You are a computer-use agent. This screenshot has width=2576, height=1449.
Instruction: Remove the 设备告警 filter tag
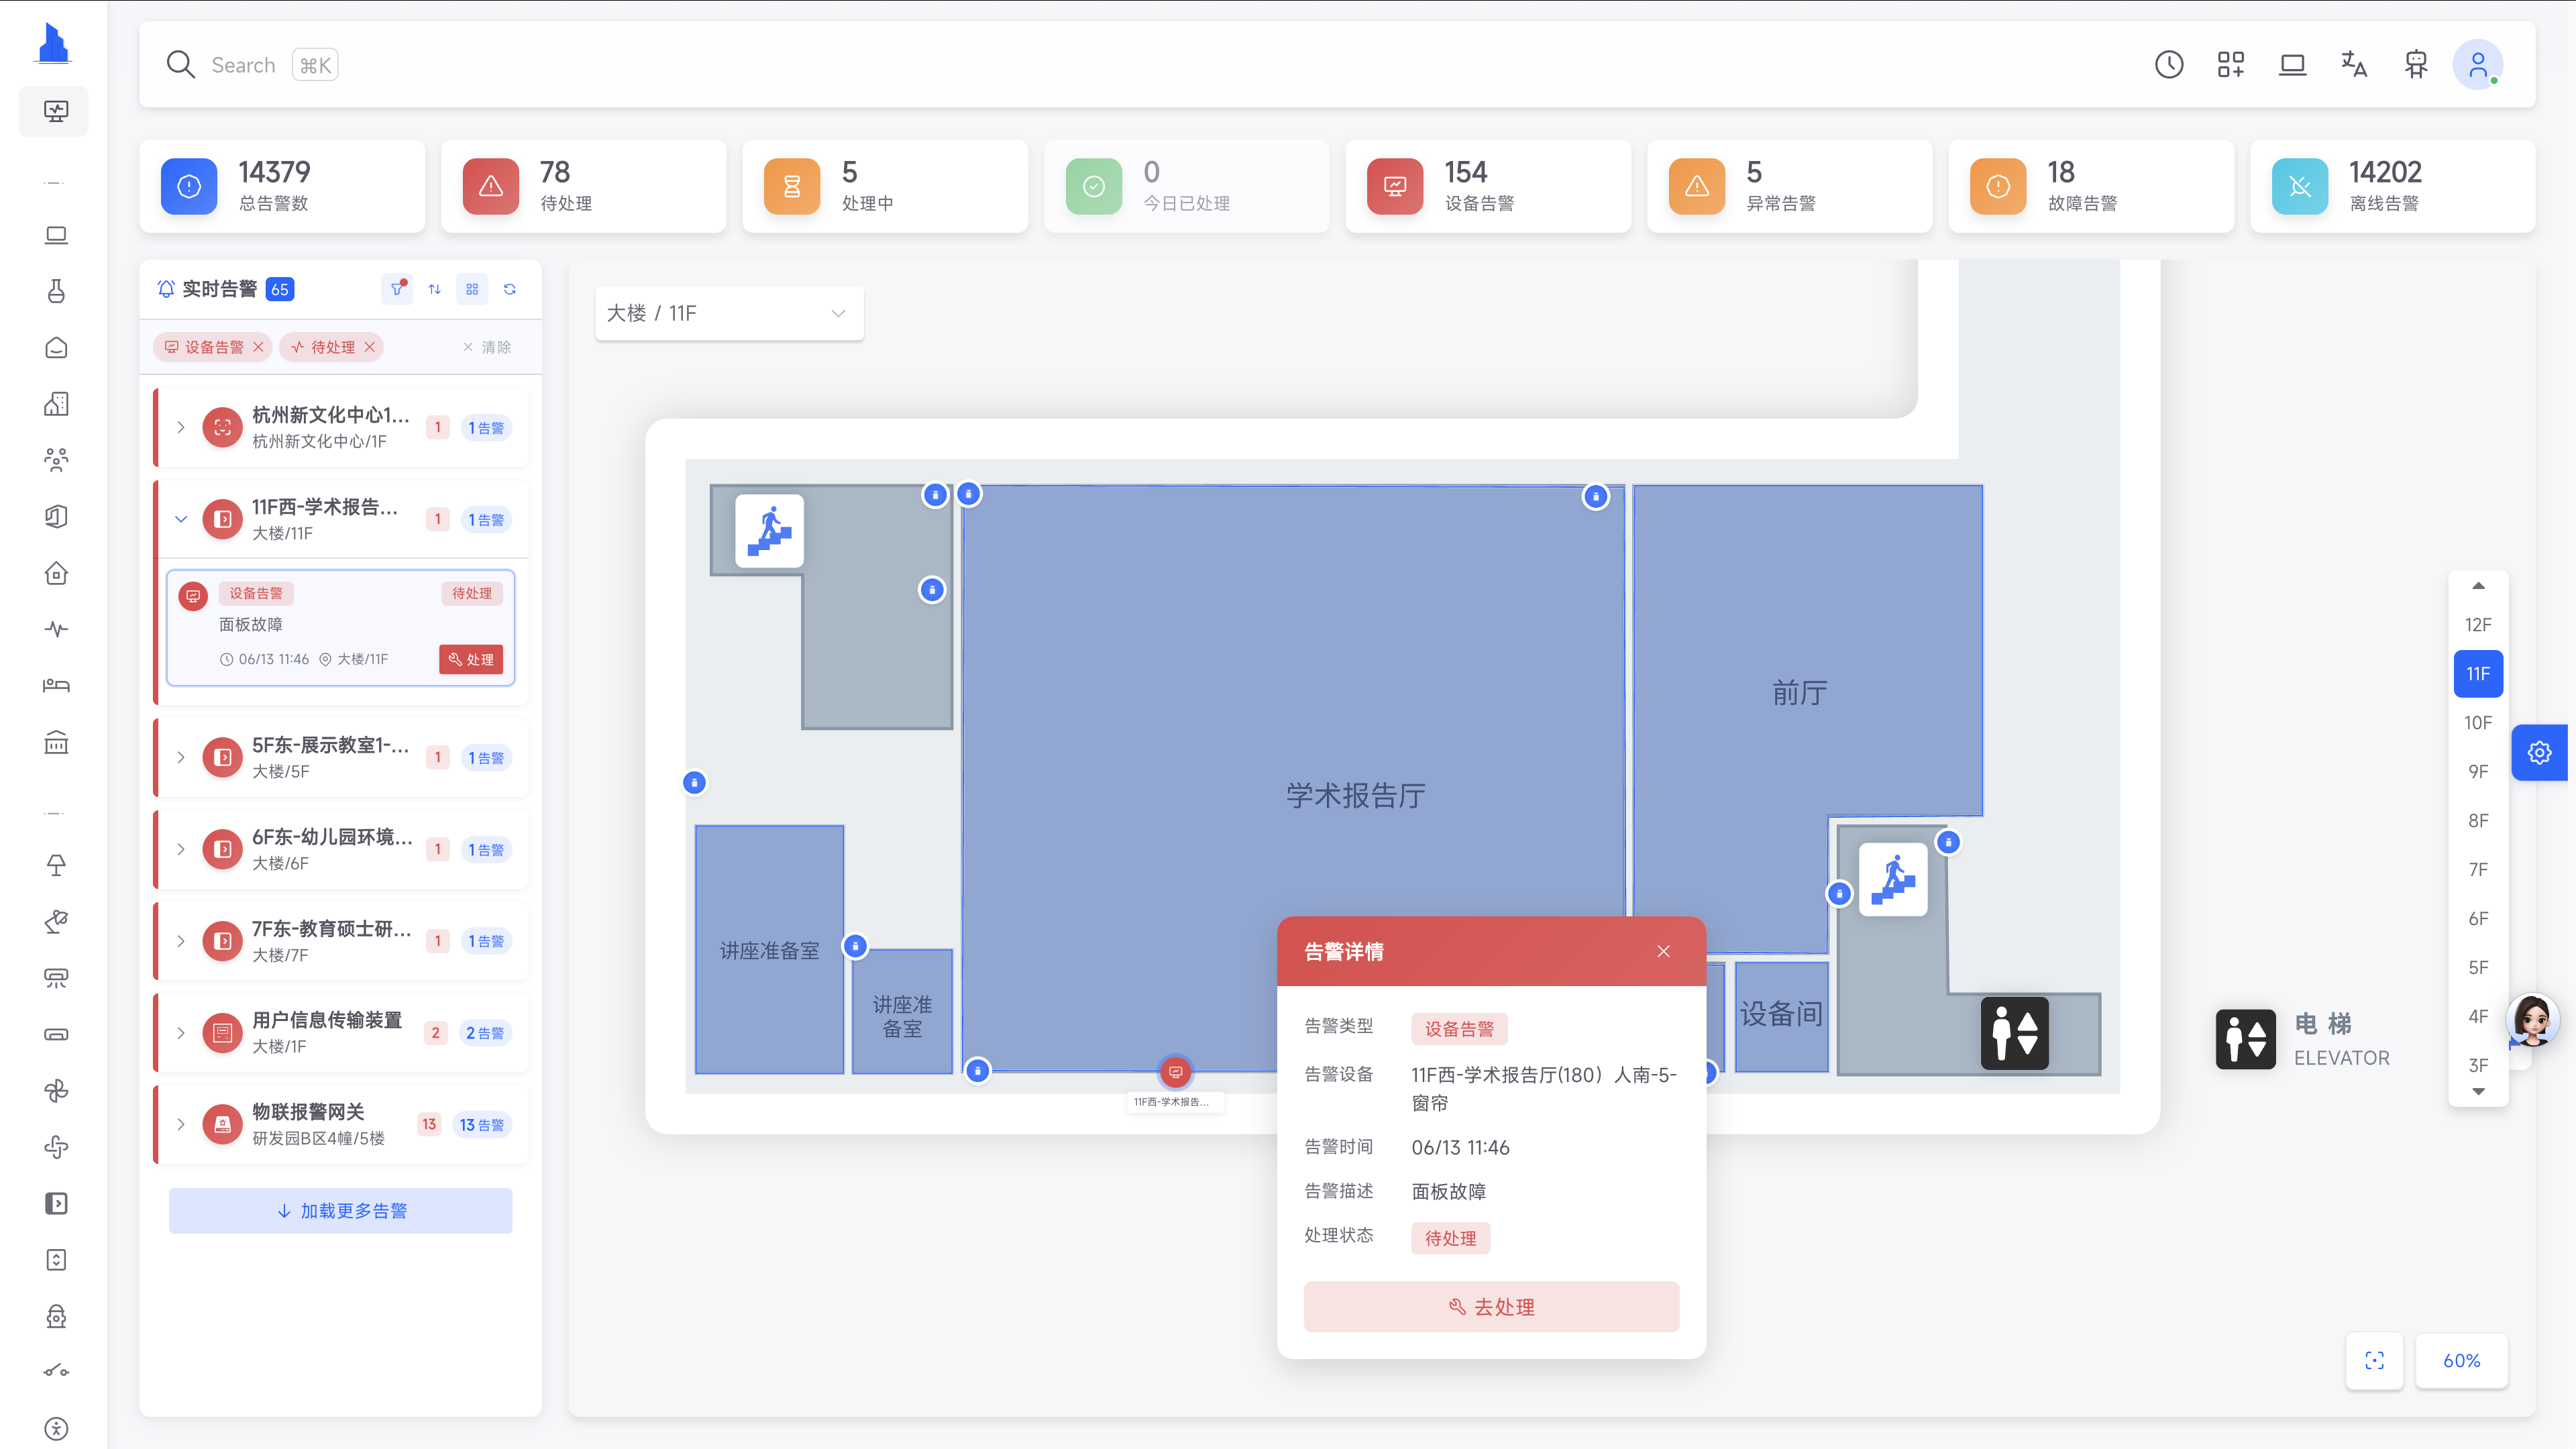coord(258,347)
